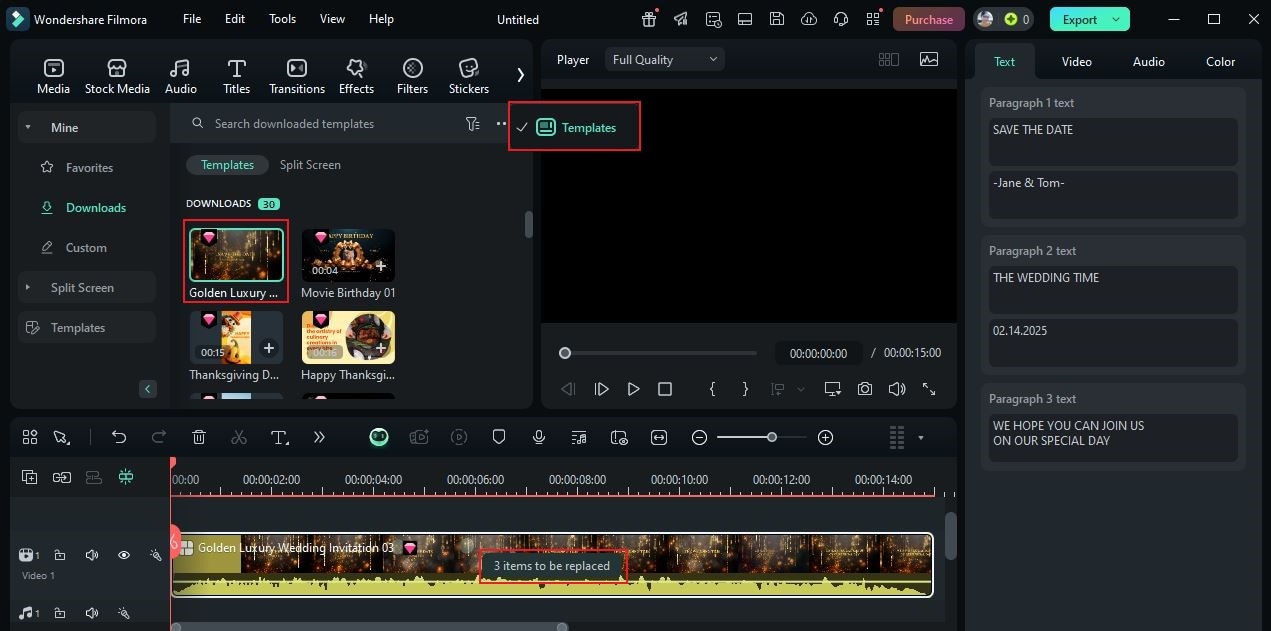Open track layout options dropdown arrow

coord(920,437)
